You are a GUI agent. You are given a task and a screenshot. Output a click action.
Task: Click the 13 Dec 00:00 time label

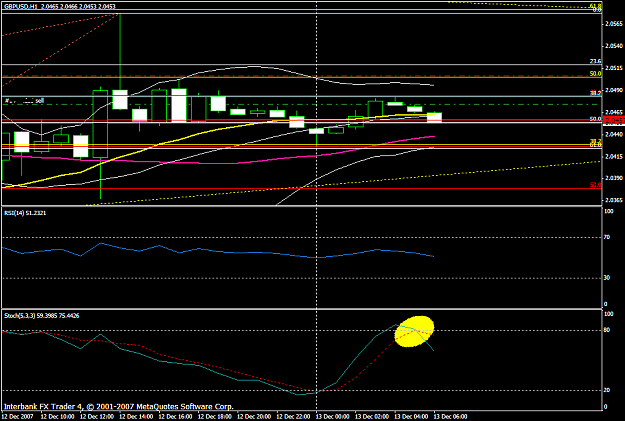333,417
